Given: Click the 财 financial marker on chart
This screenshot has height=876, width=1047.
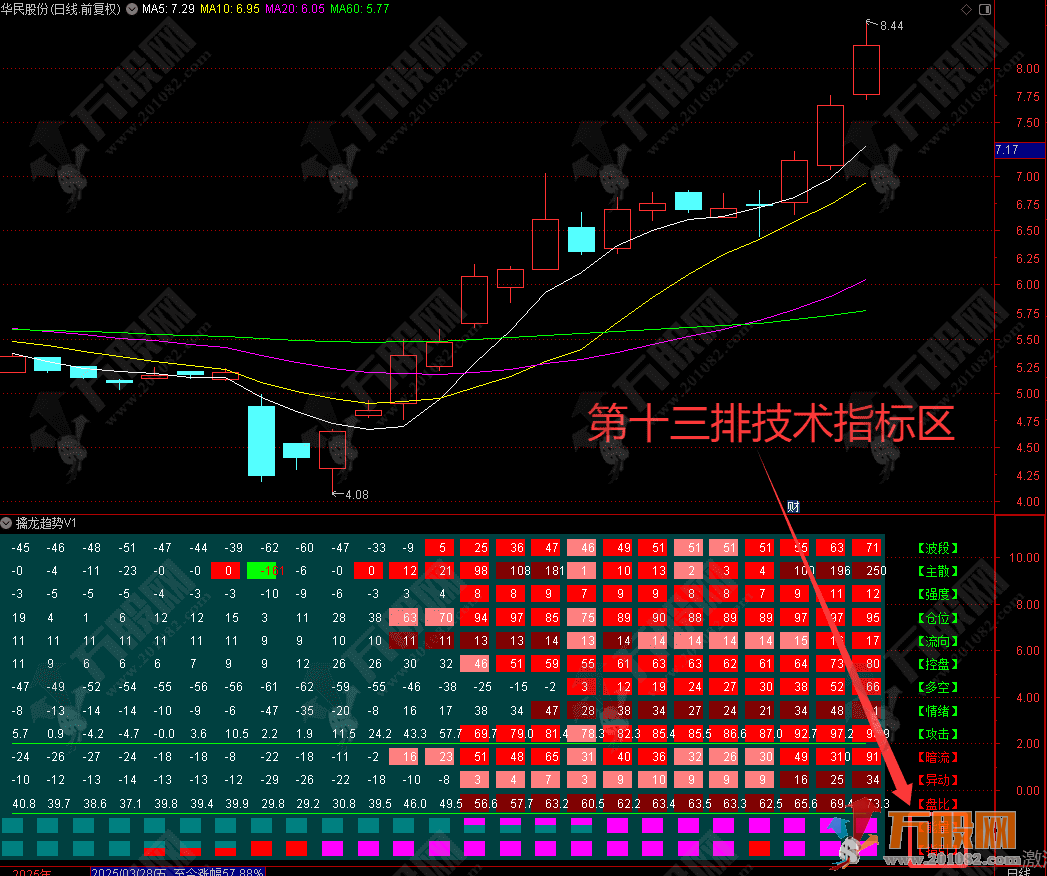Looking at the screenshot, I should point(793,507).
